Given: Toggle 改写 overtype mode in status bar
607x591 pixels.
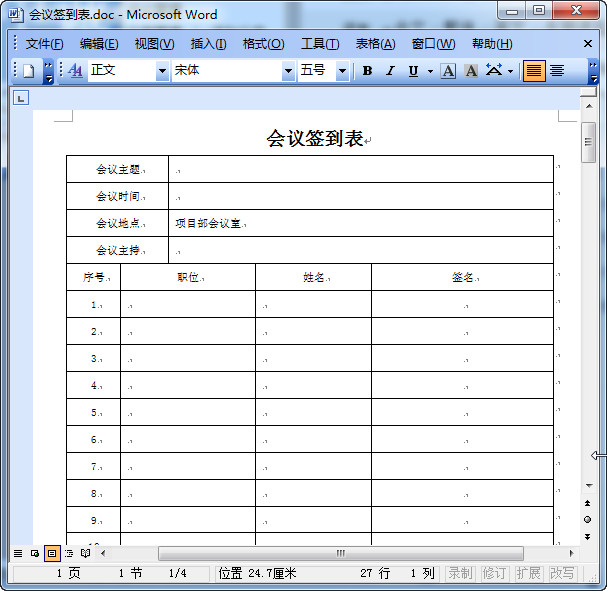Looking at the screenshot, I should [562, 573].
